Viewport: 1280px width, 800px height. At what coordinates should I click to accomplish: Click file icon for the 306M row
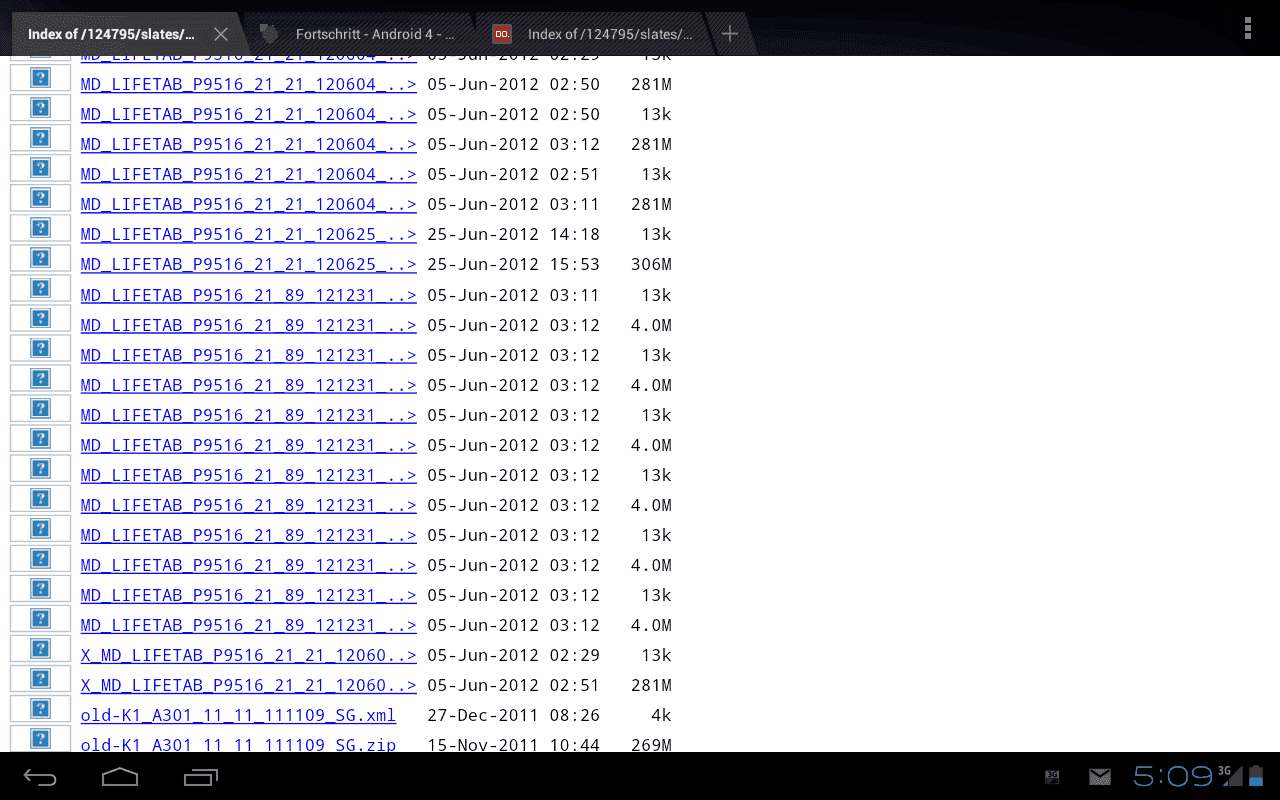click(41, 258)
